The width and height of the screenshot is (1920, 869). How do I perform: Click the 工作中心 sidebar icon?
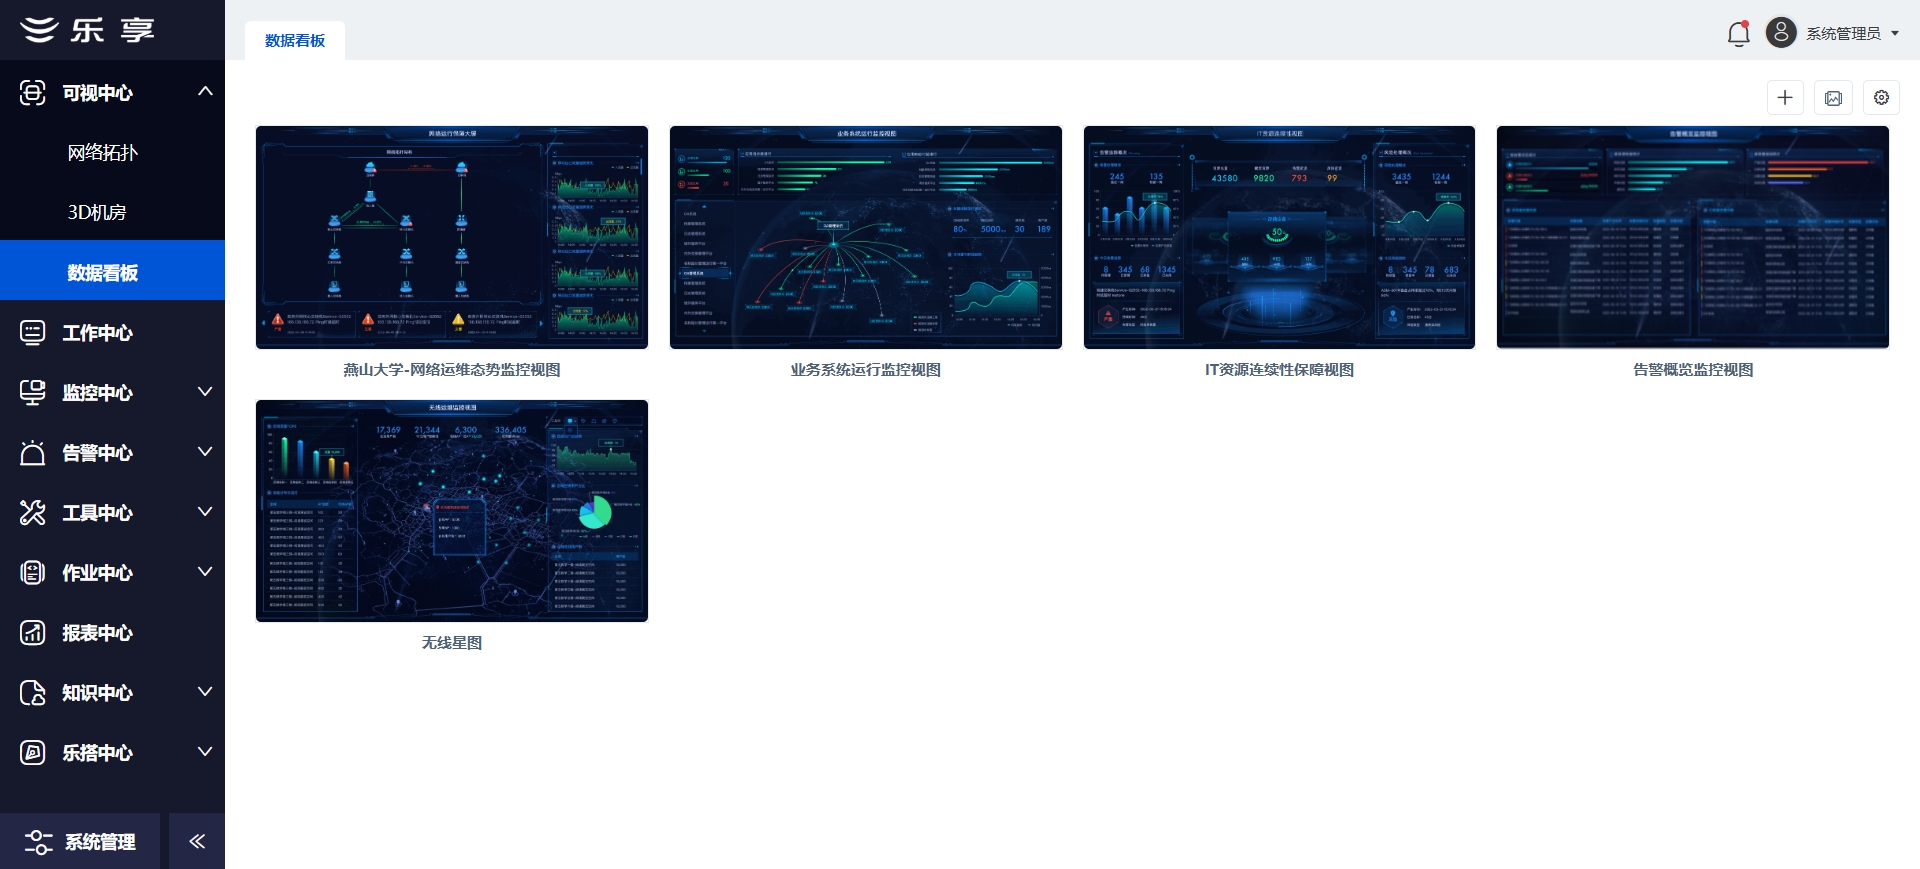click(x=33, y=333)
